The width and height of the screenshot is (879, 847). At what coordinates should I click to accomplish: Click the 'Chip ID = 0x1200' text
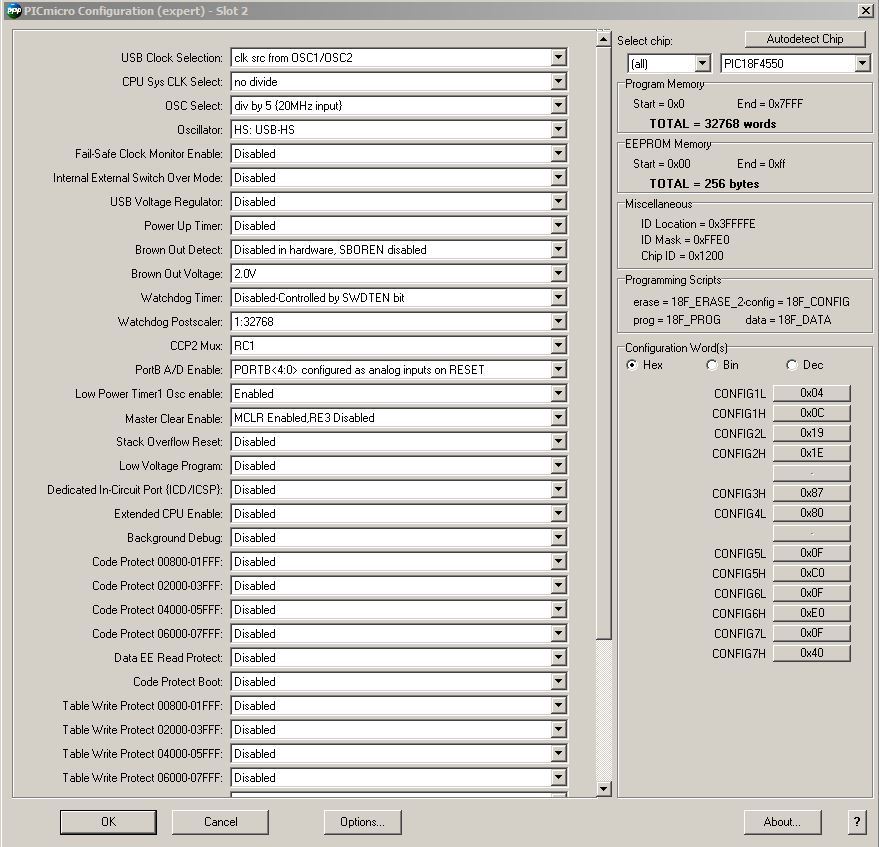tap(682, 256)
